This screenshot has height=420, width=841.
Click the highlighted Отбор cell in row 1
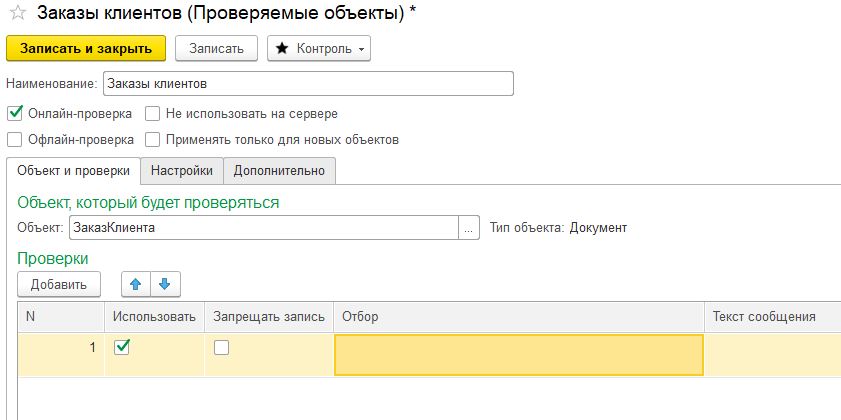tap(519, 355)
